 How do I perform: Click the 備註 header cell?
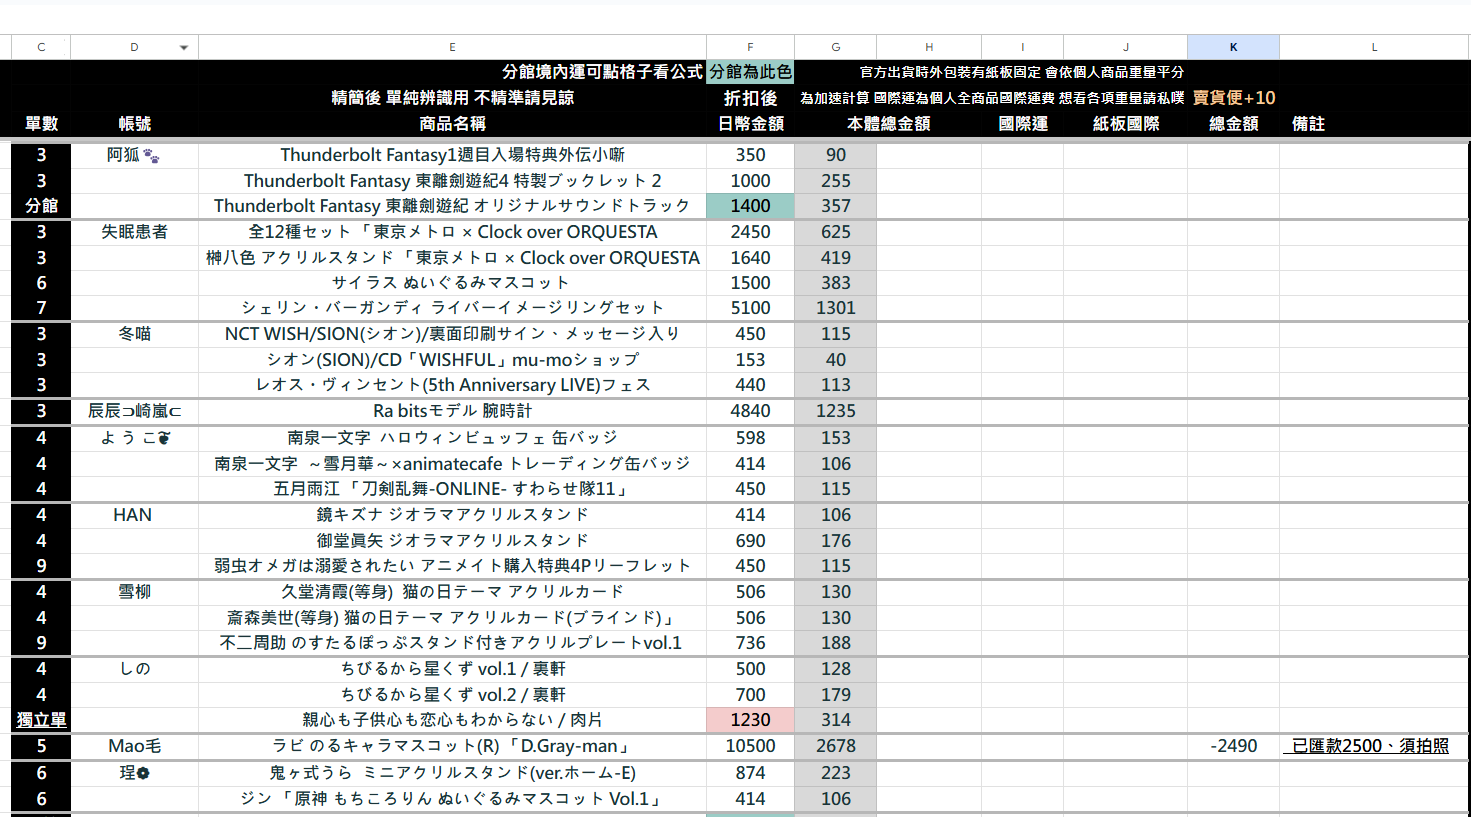1308,124
